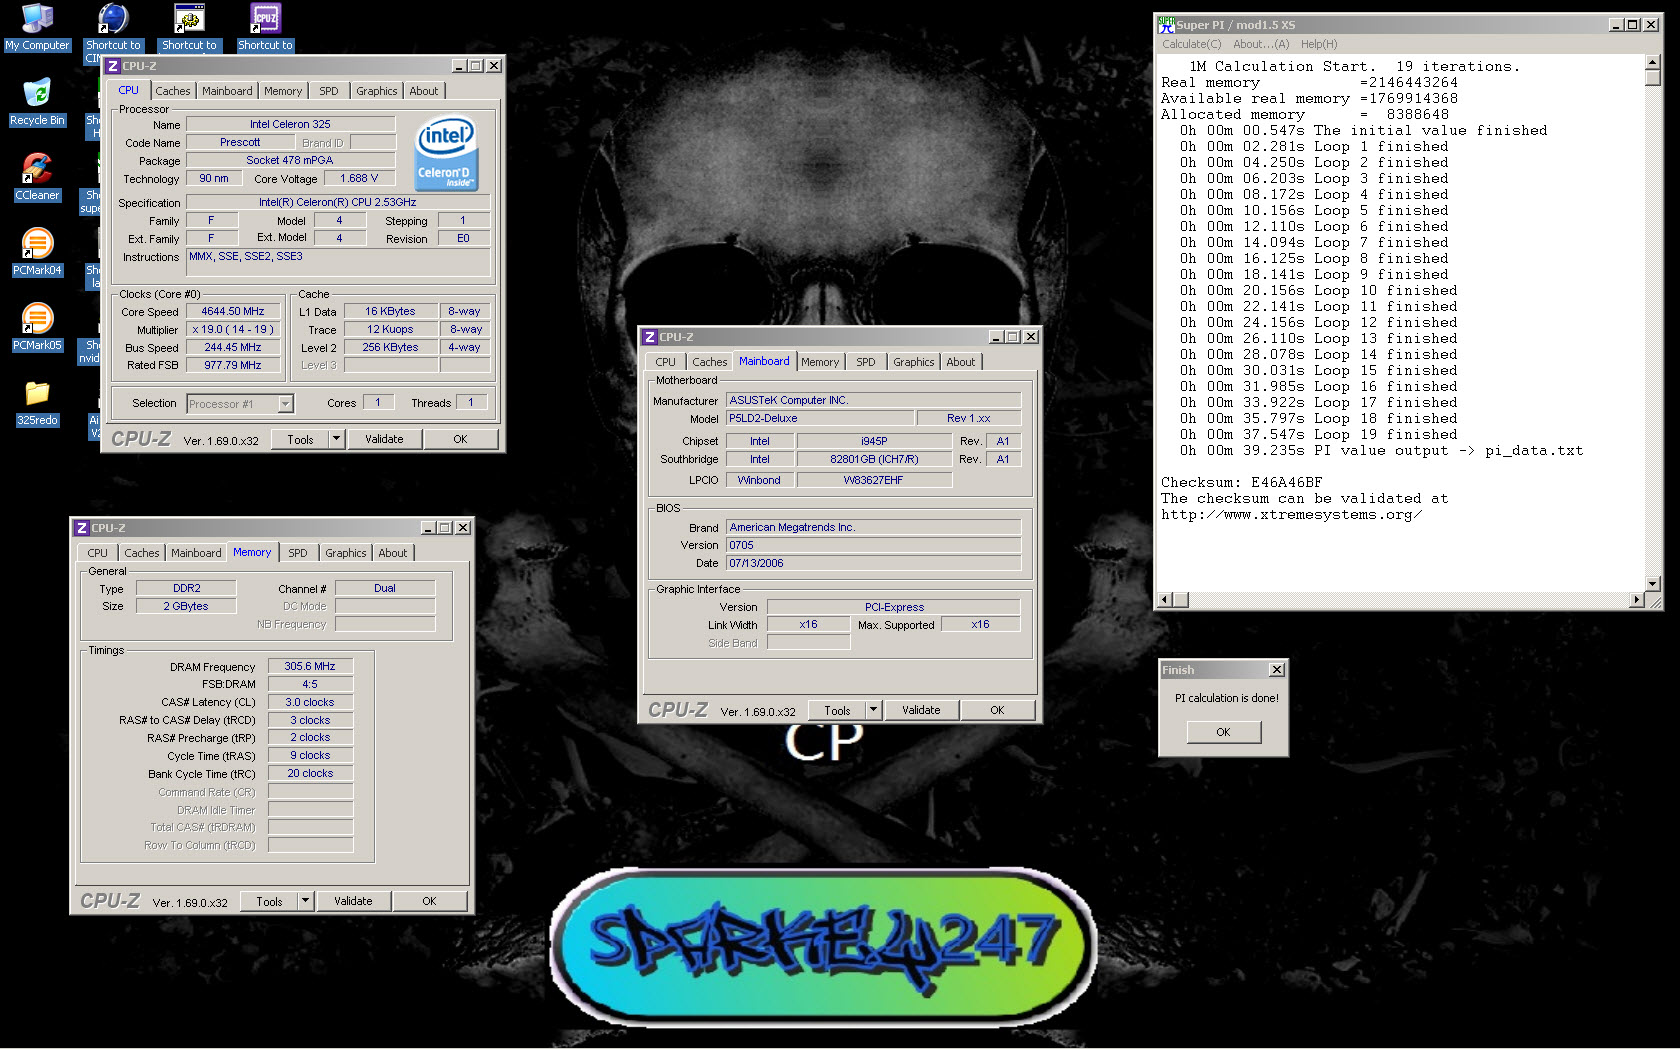Click Super PI vertical scrollbar down arrow

[x=1652, y=584]
